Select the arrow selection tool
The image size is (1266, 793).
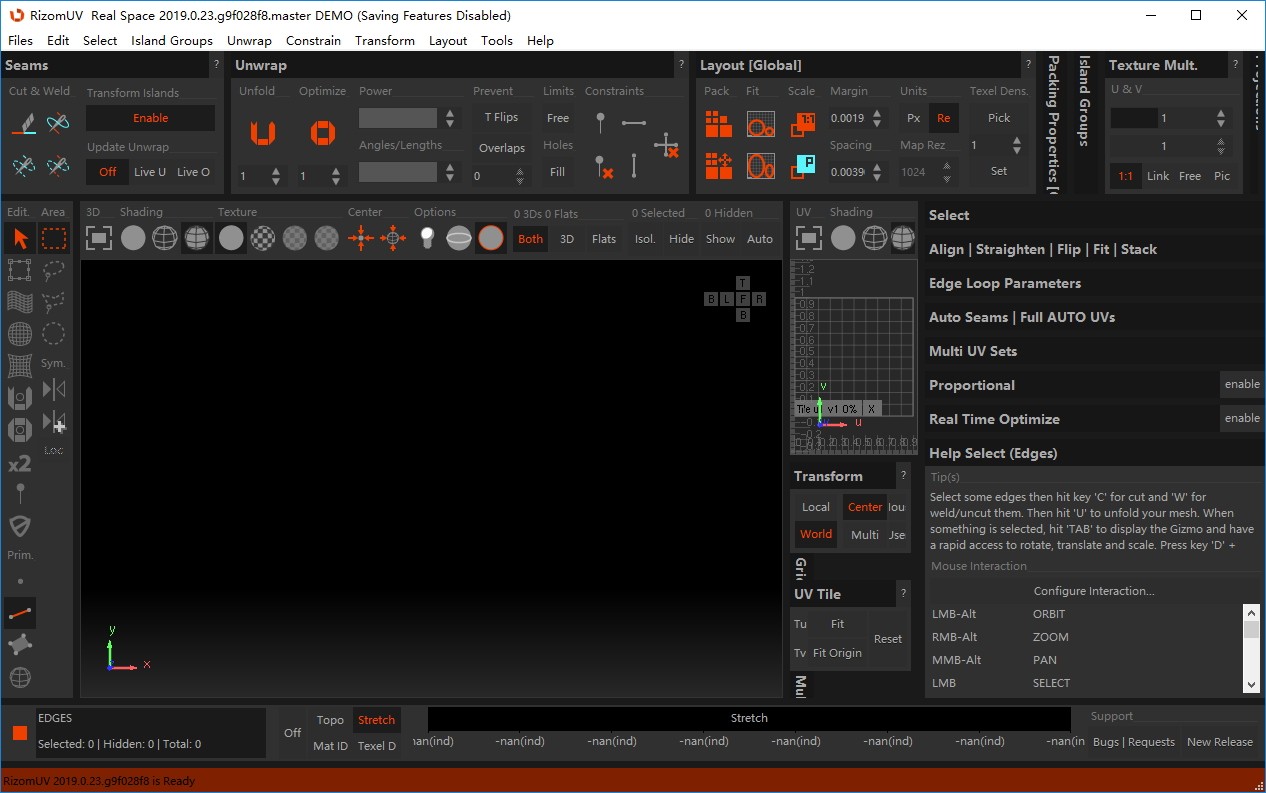(x=20, y=238)
